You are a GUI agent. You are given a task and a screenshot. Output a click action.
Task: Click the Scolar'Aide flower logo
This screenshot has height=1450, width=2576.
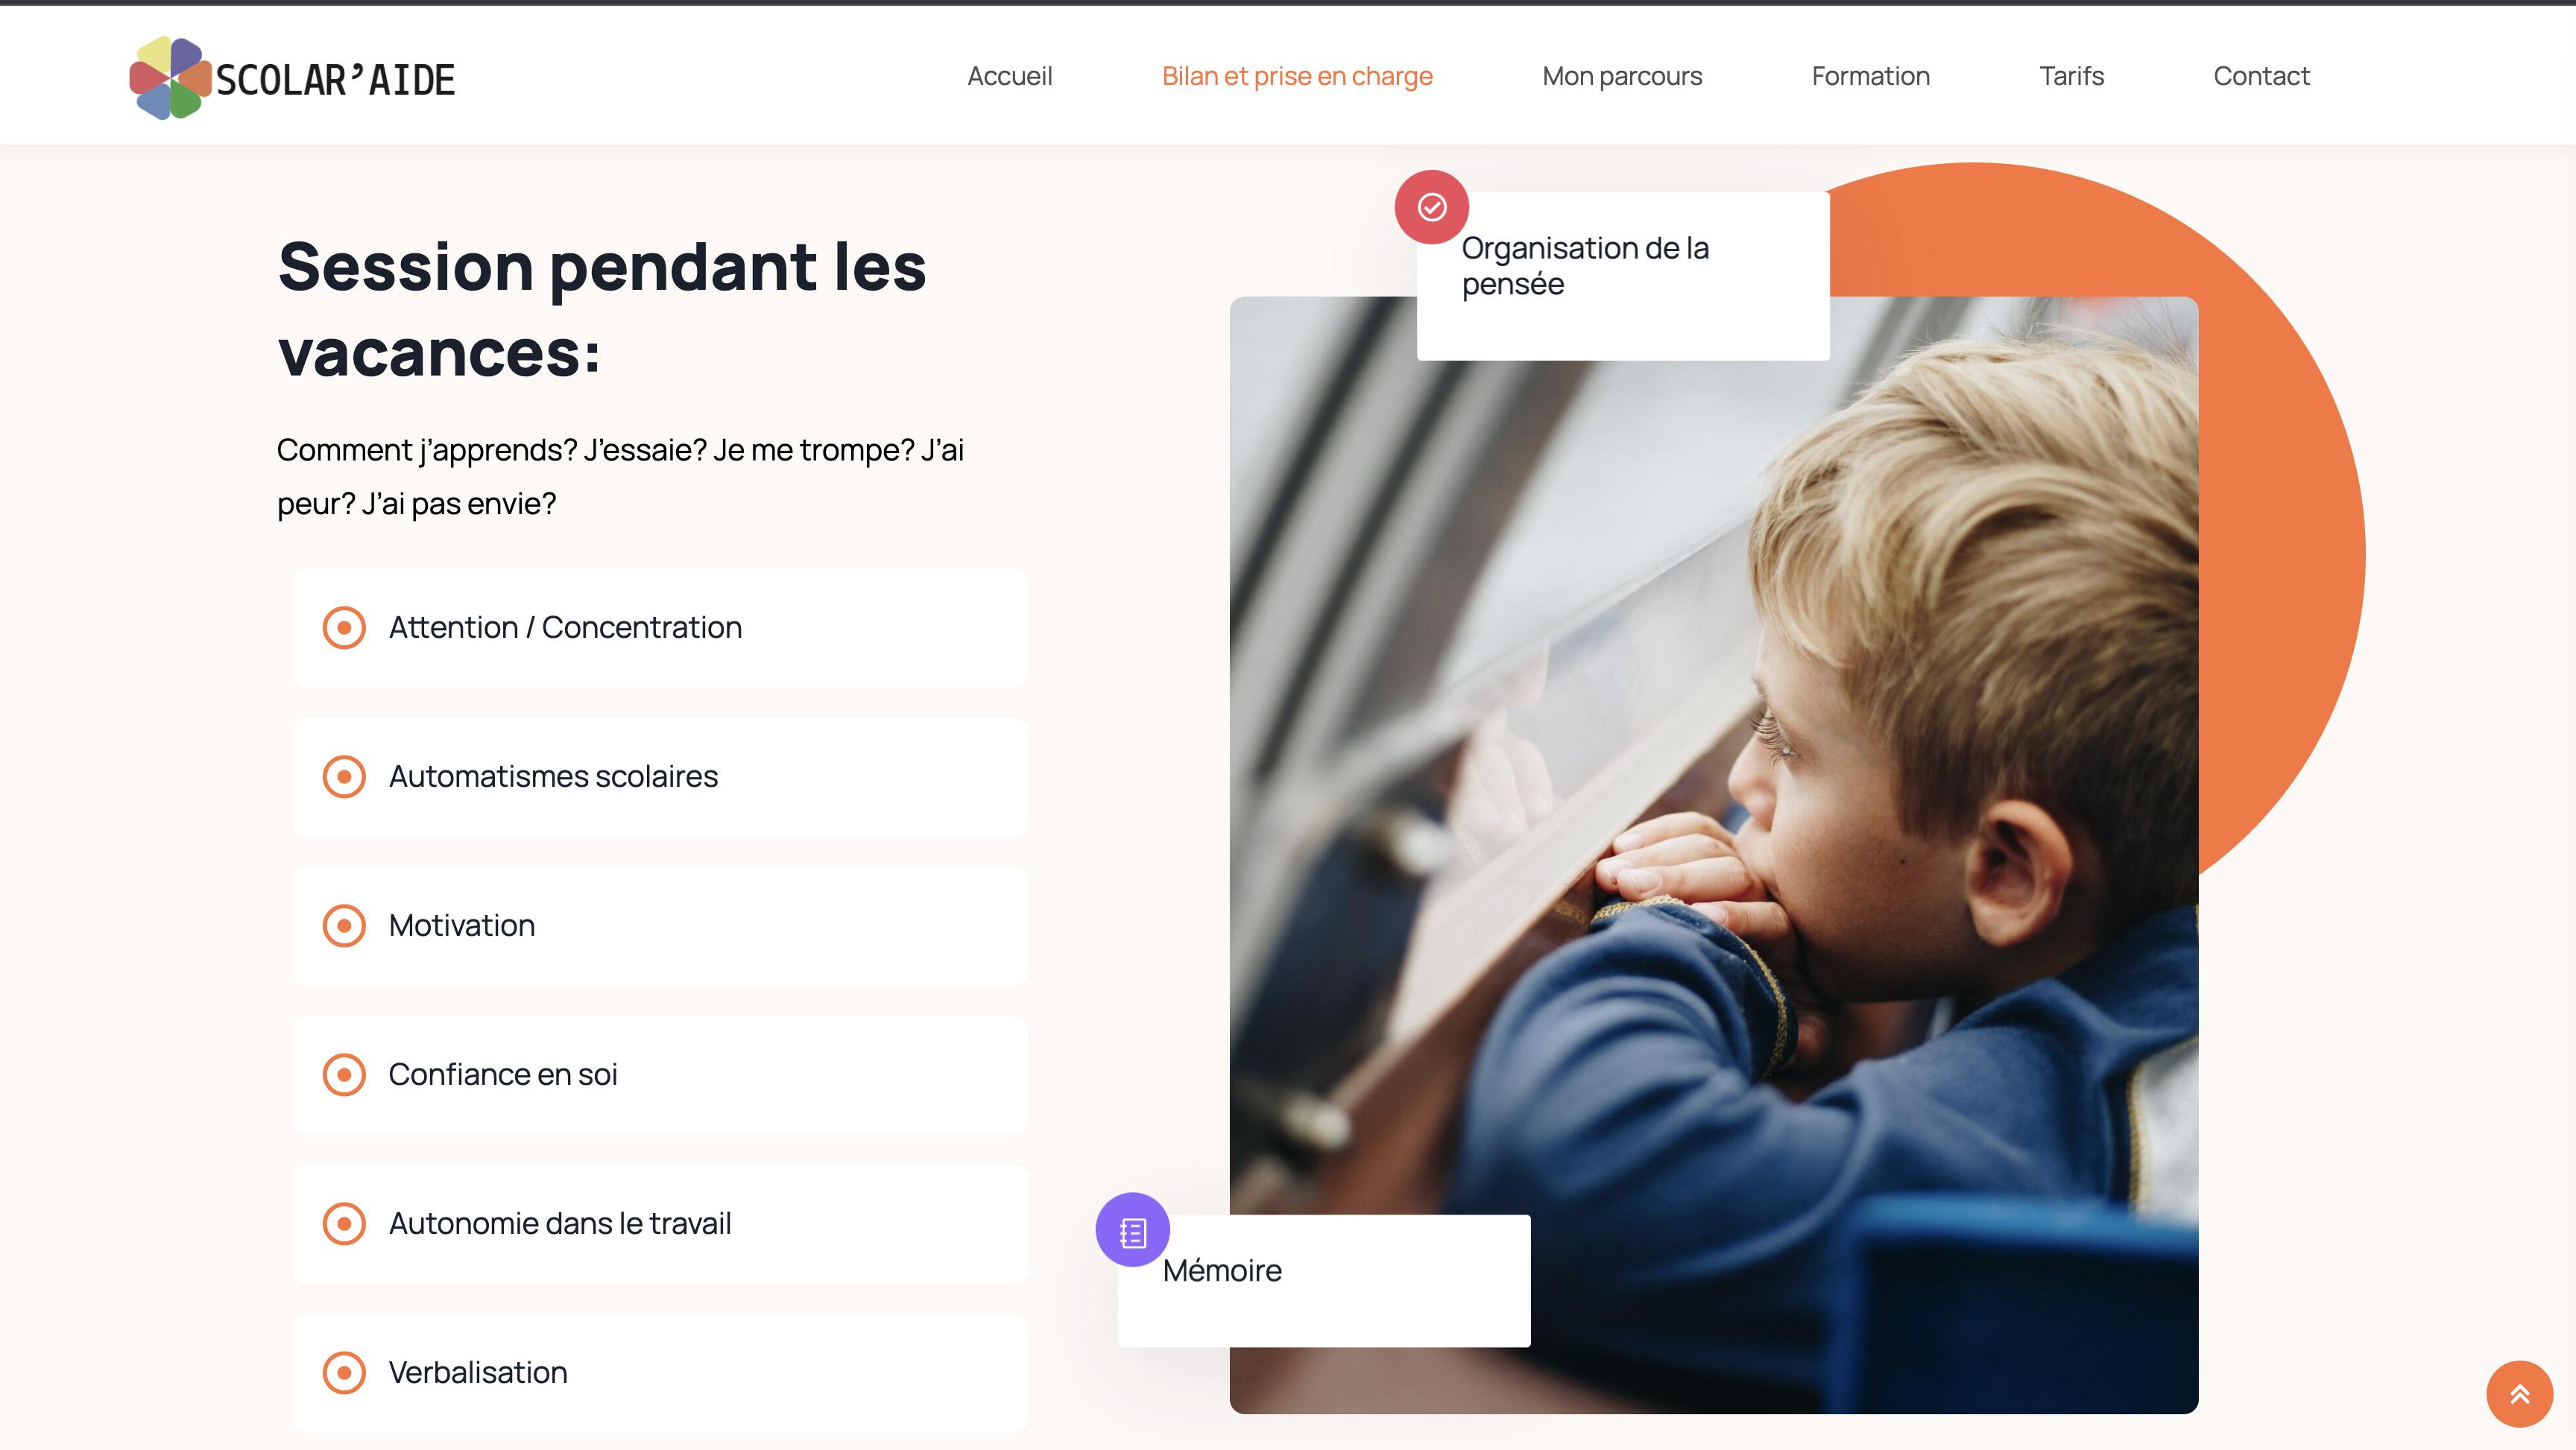pyautogui.click(x=170, y=78)
